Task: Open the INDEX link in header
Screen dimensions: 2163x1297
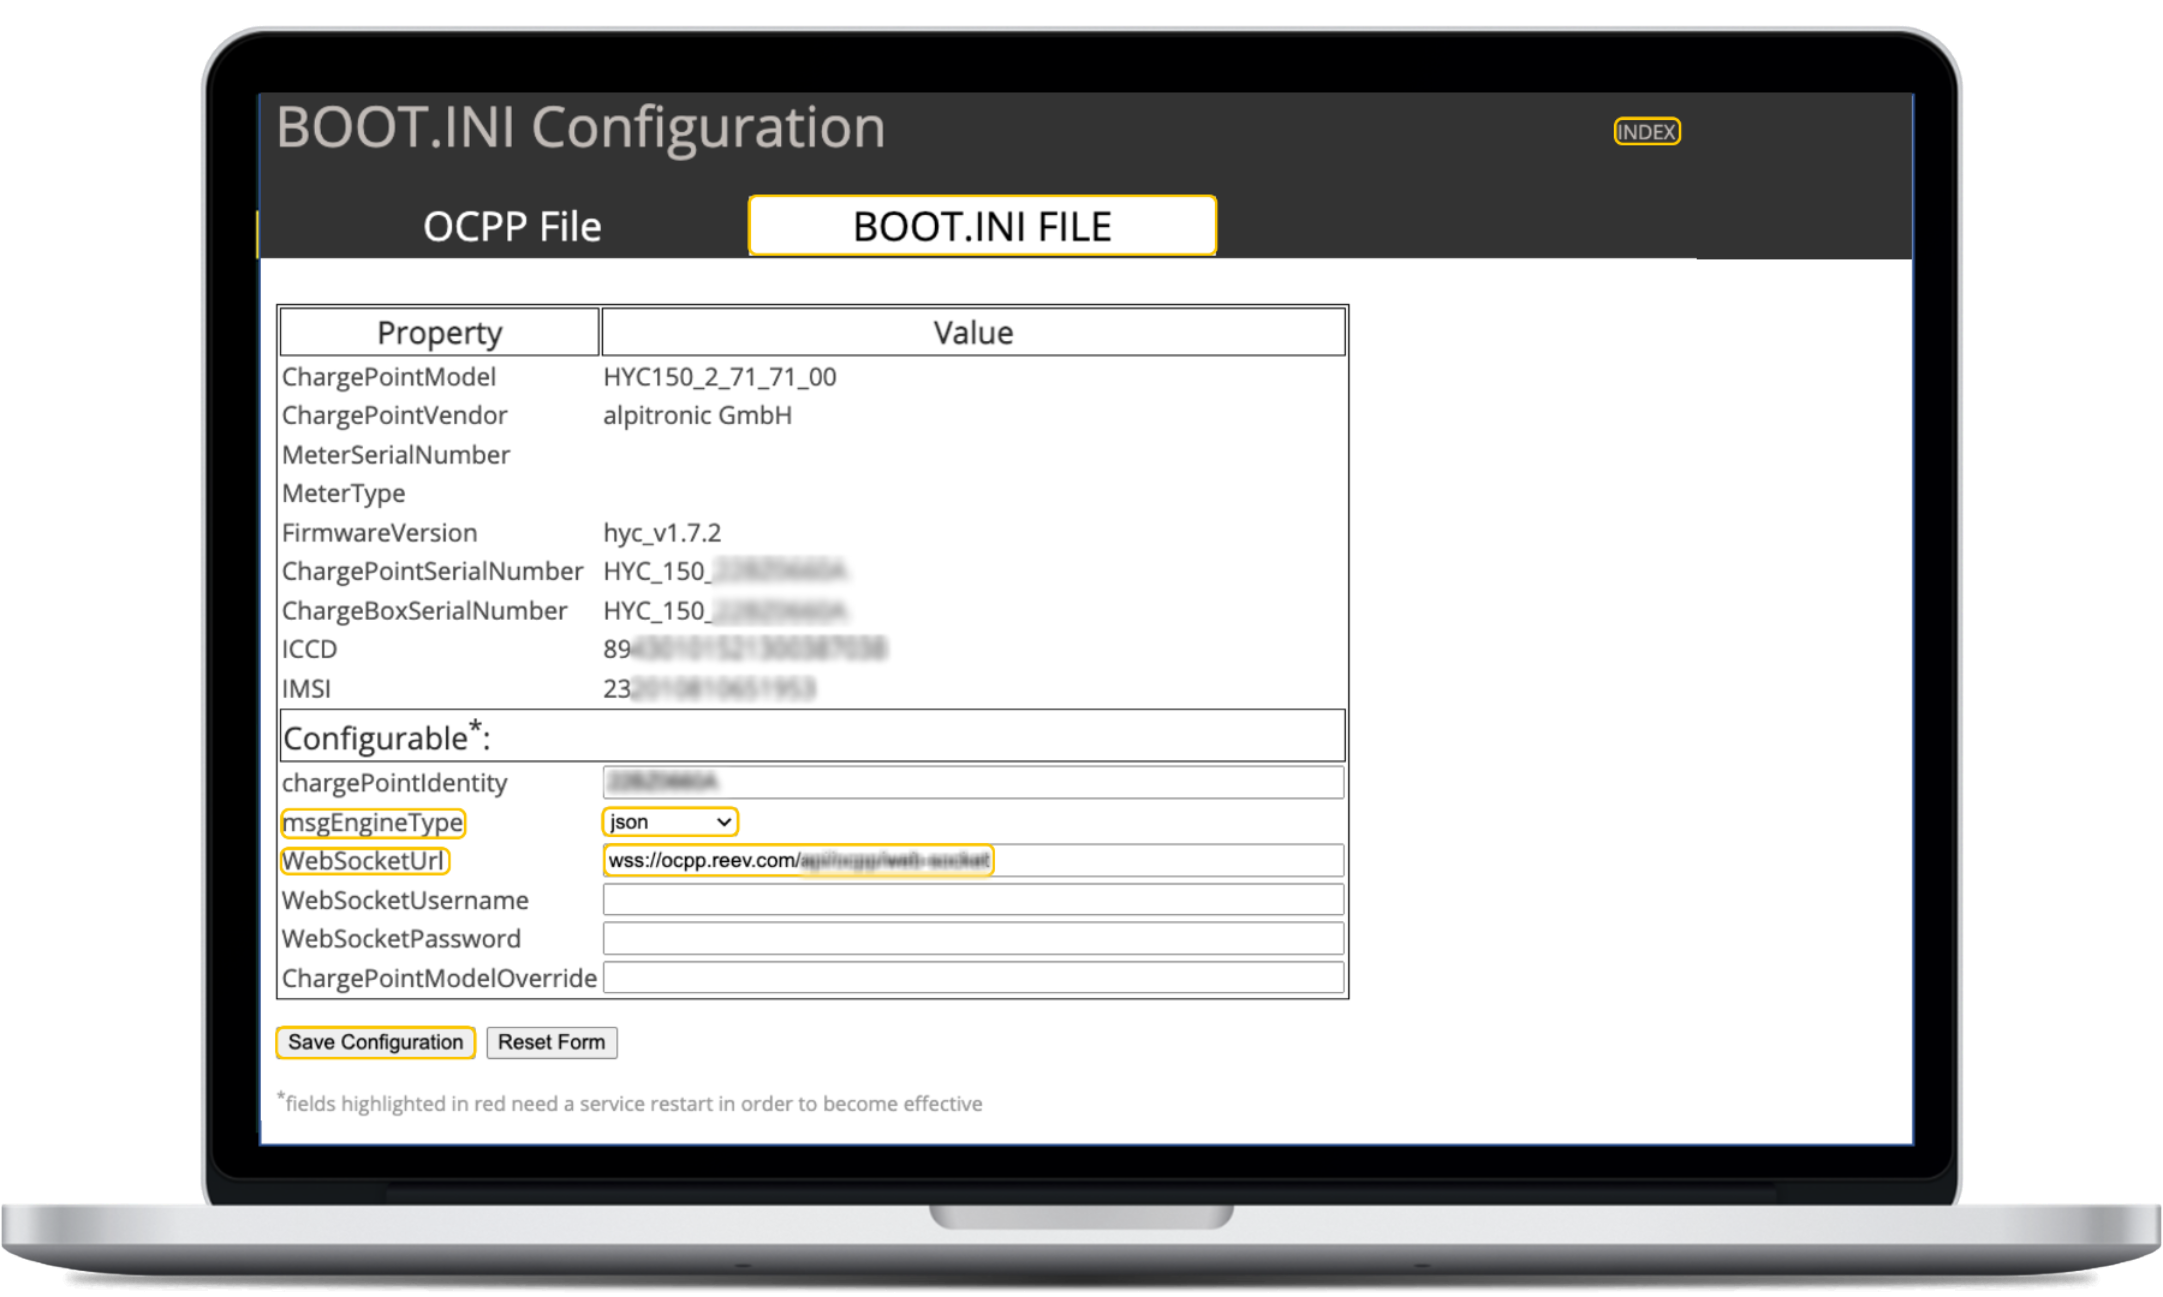Action: 1646,132
